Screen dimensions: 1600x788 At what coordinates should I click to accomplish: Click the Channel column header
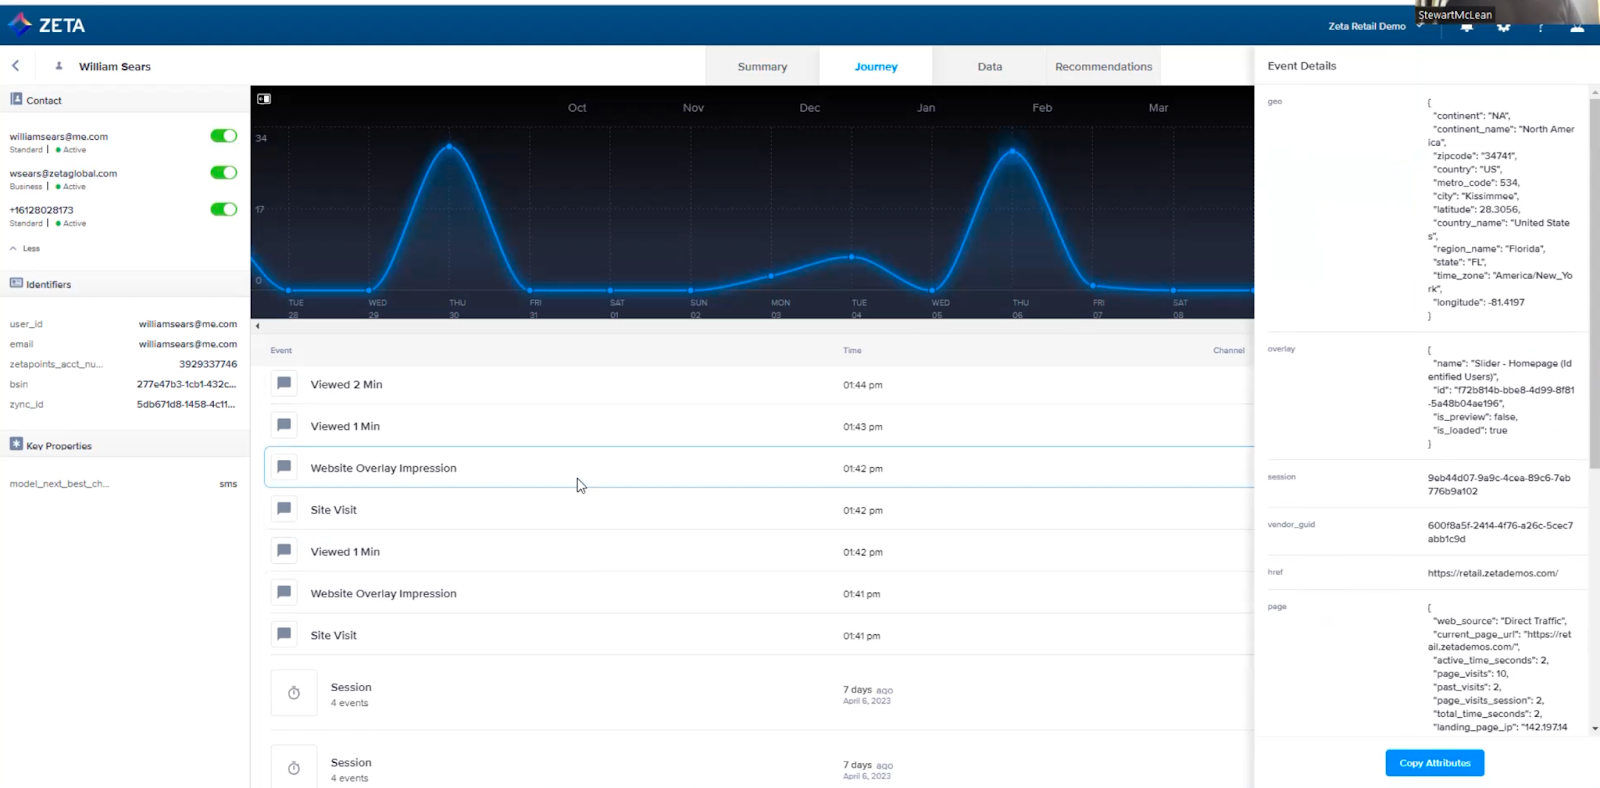(x=1229, y=350)
